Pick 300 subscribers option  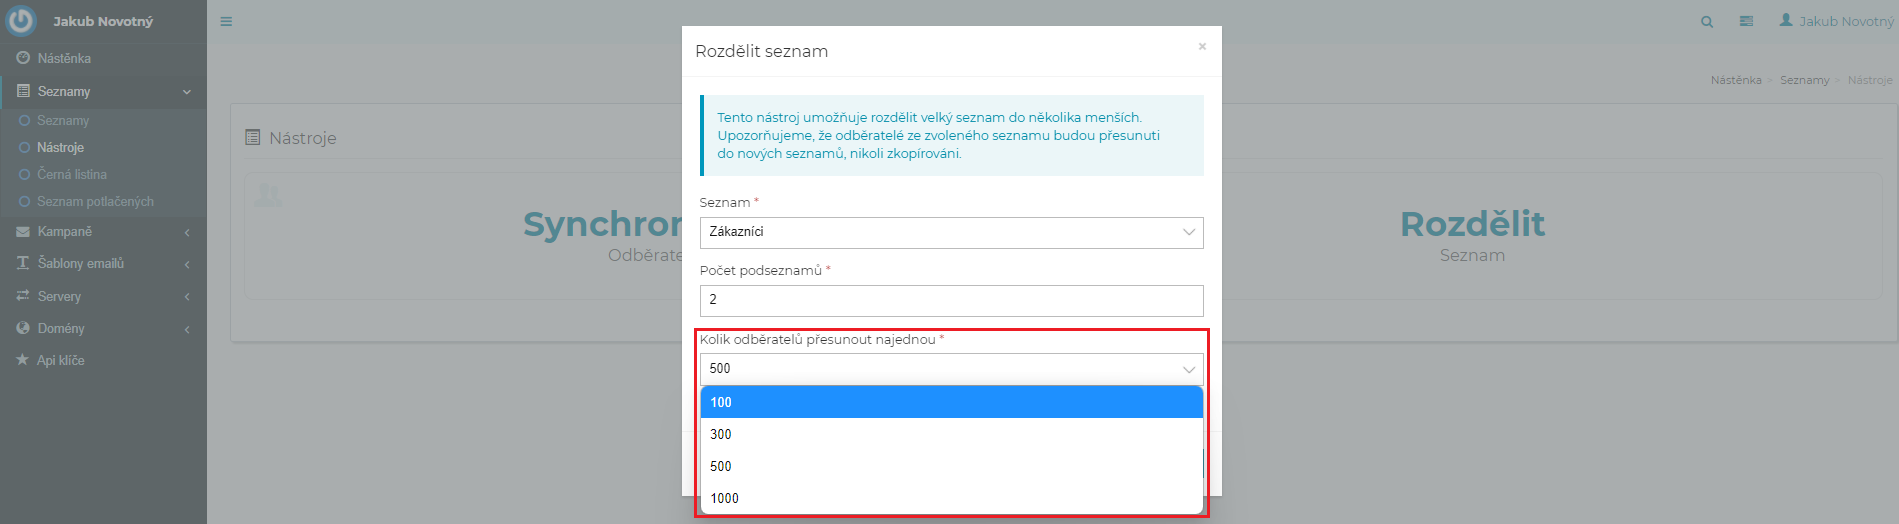point(951,434)
